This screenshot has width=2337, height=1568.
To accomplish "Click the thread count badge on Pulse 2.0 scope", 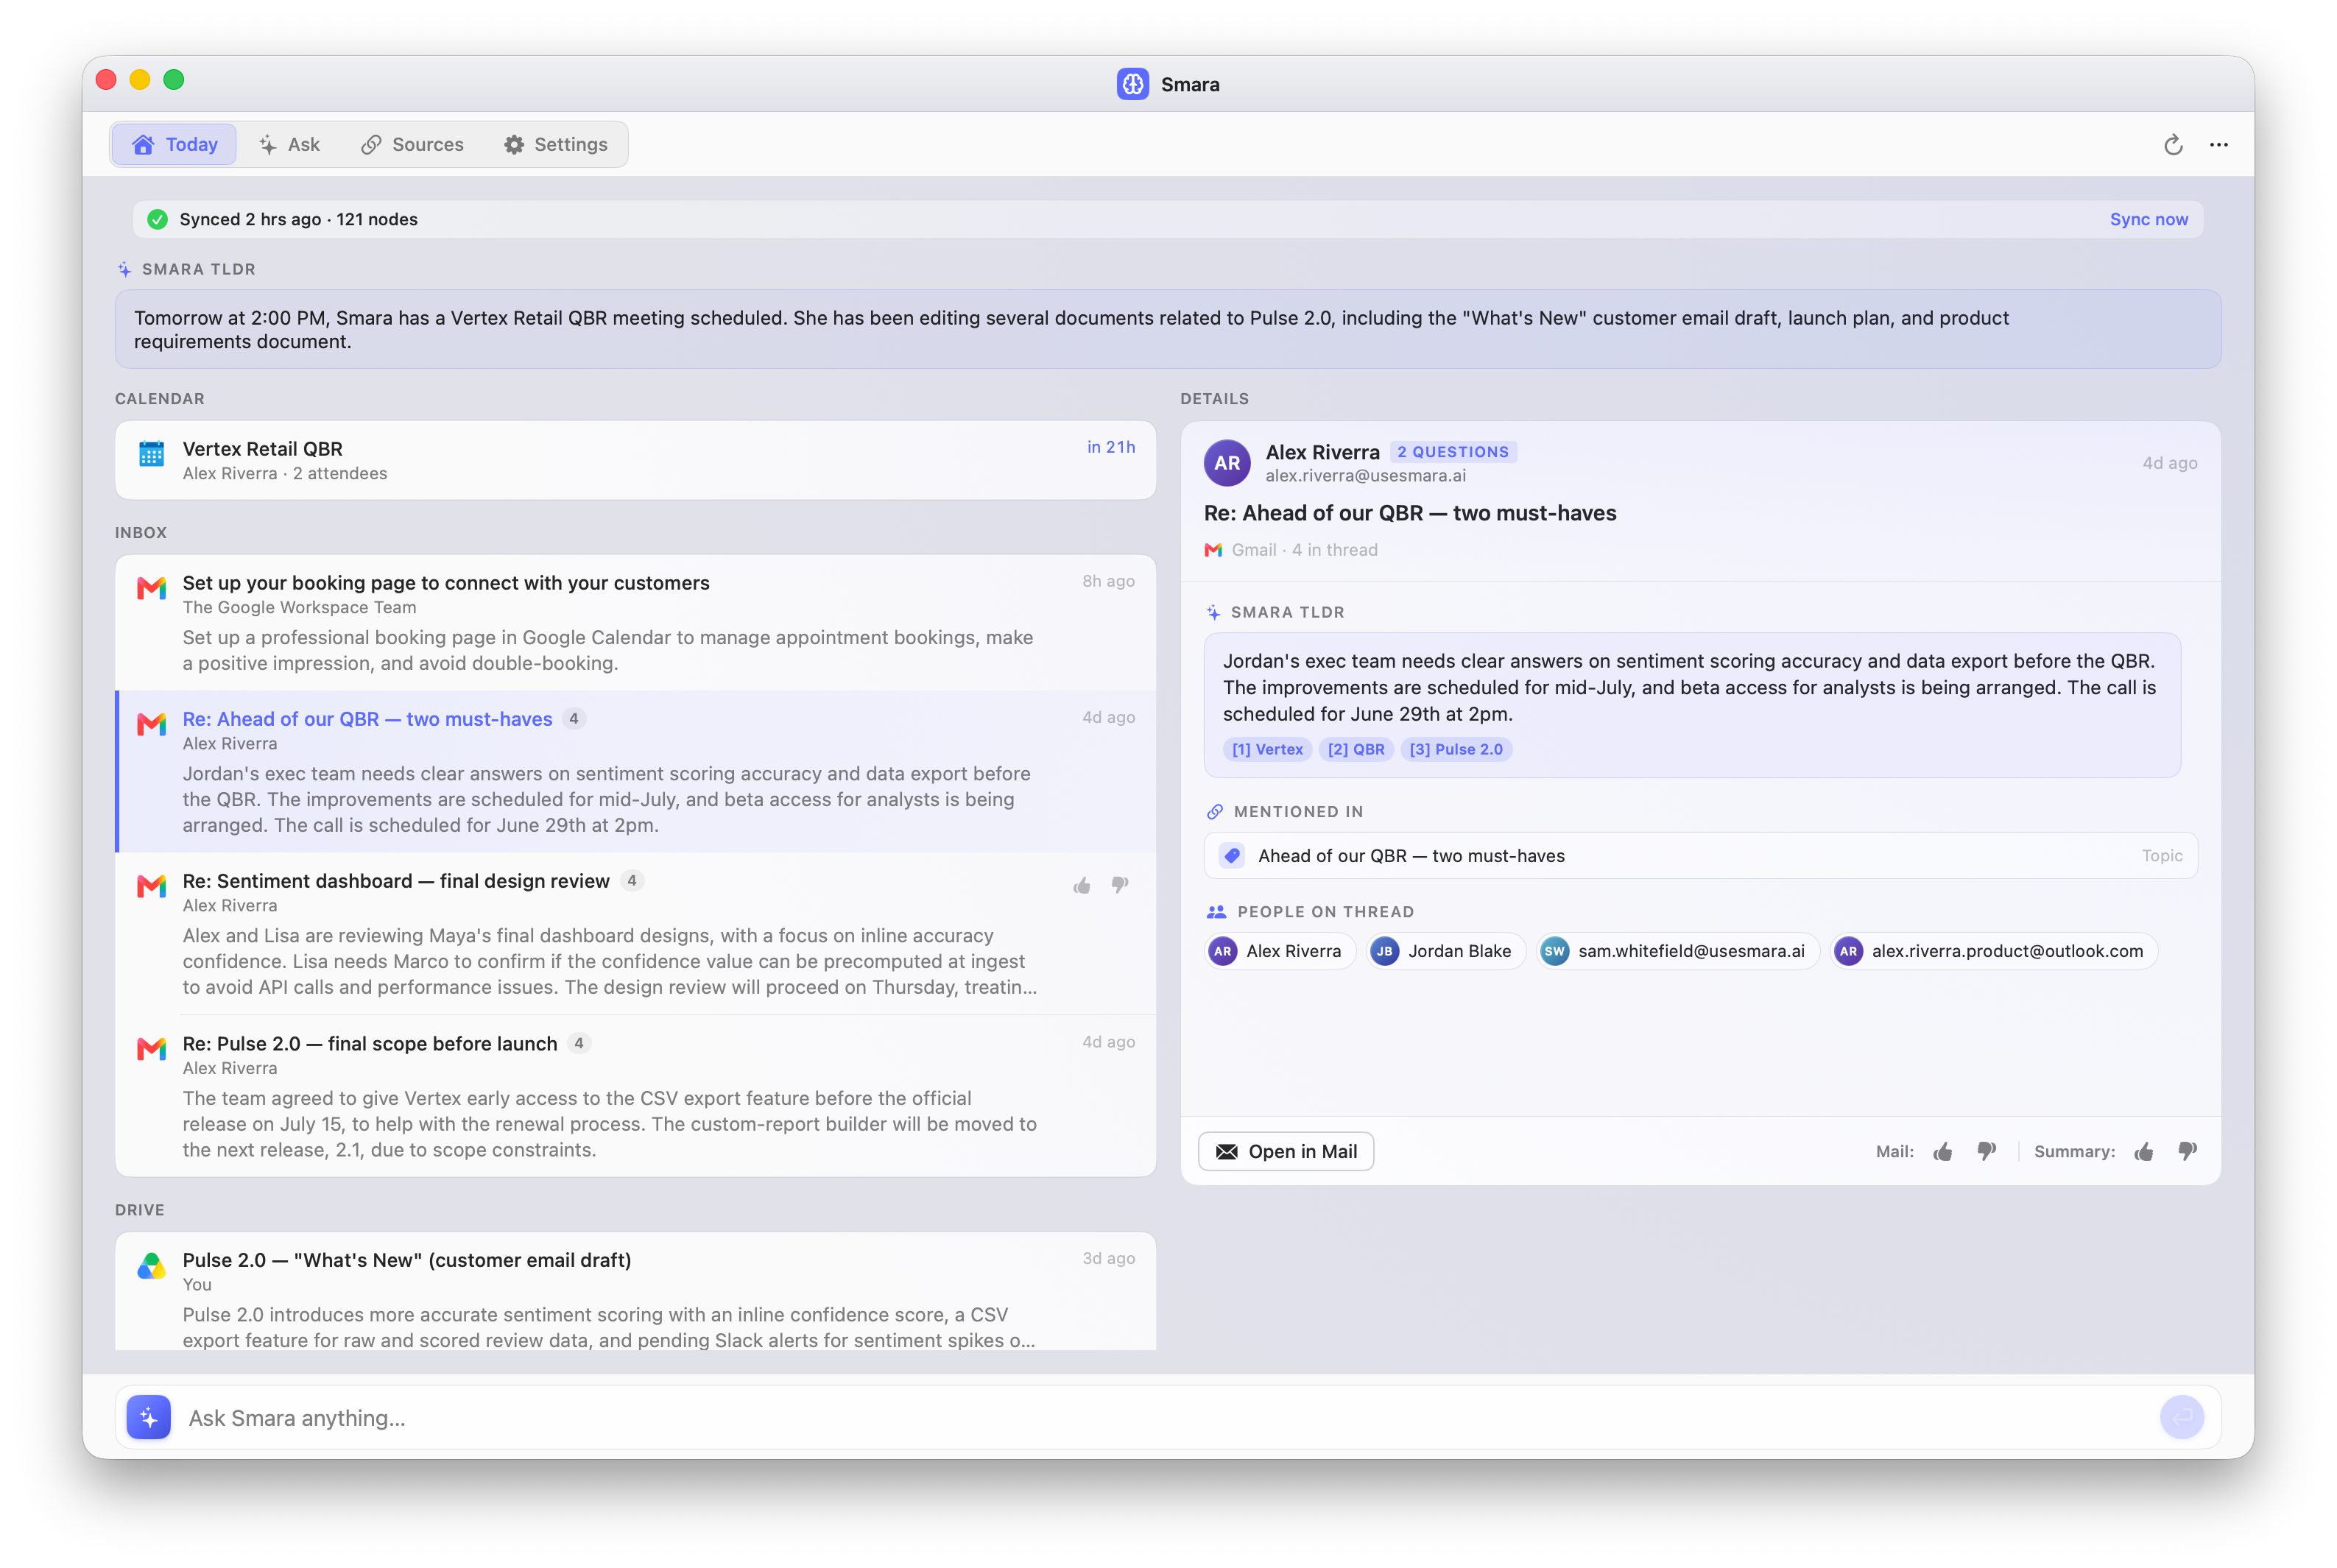I will [x=578, y=1043].
